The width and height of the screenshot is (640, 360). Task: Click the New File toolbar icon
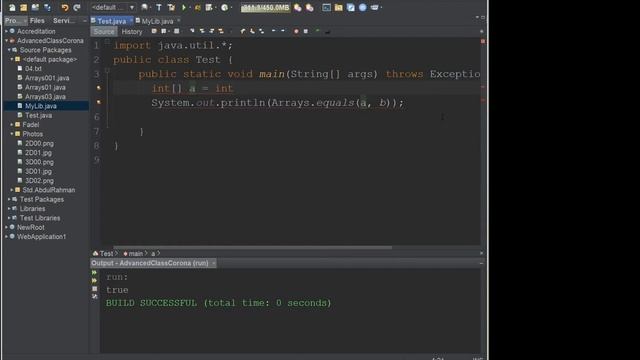[x=12, y=7]
